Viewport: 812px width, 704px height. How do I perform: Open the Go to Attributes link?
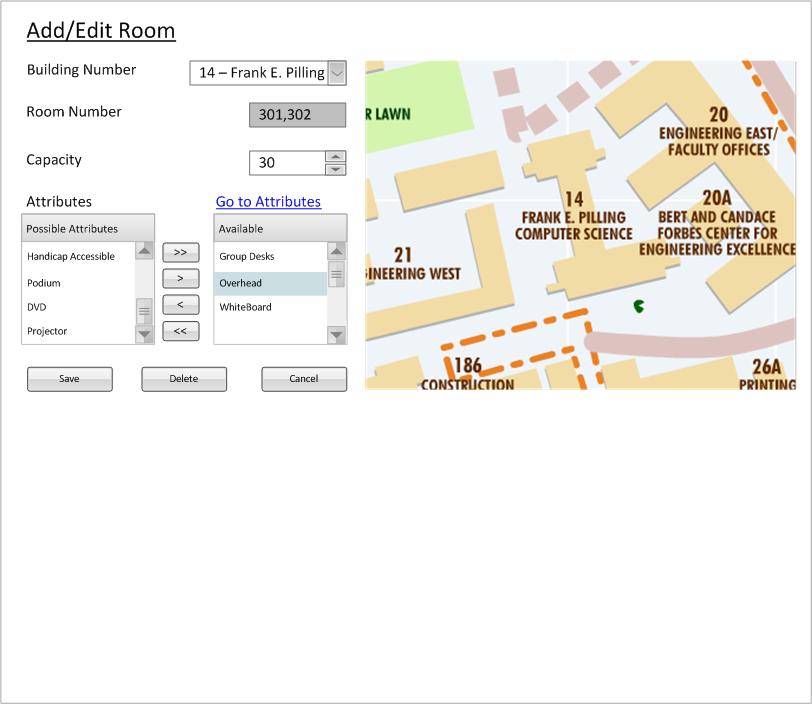pyautogui.click(x=268, y=202)
